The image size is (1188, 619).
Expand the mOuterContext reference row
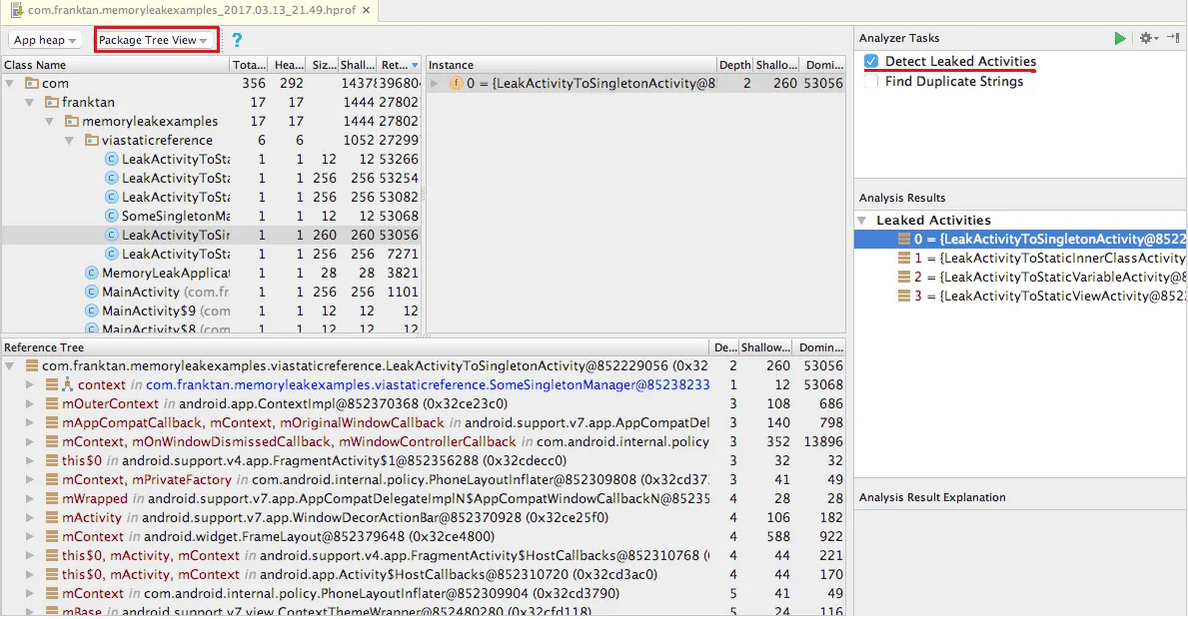coord(30,404)
